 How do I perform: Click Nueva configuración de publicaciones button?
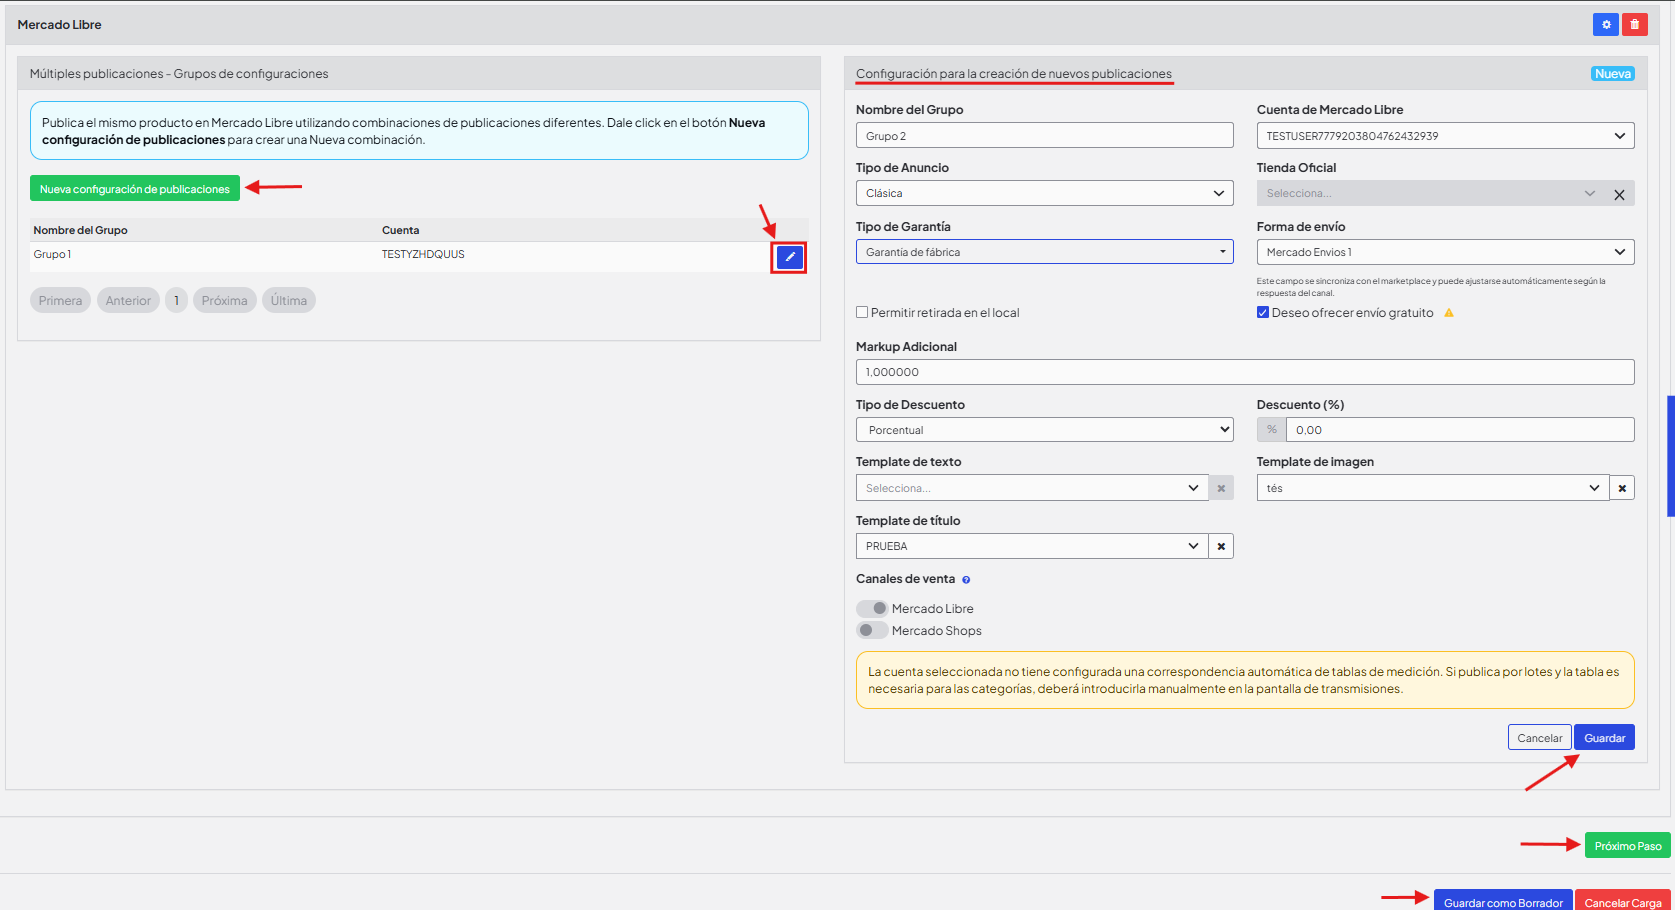coord(135,189)
